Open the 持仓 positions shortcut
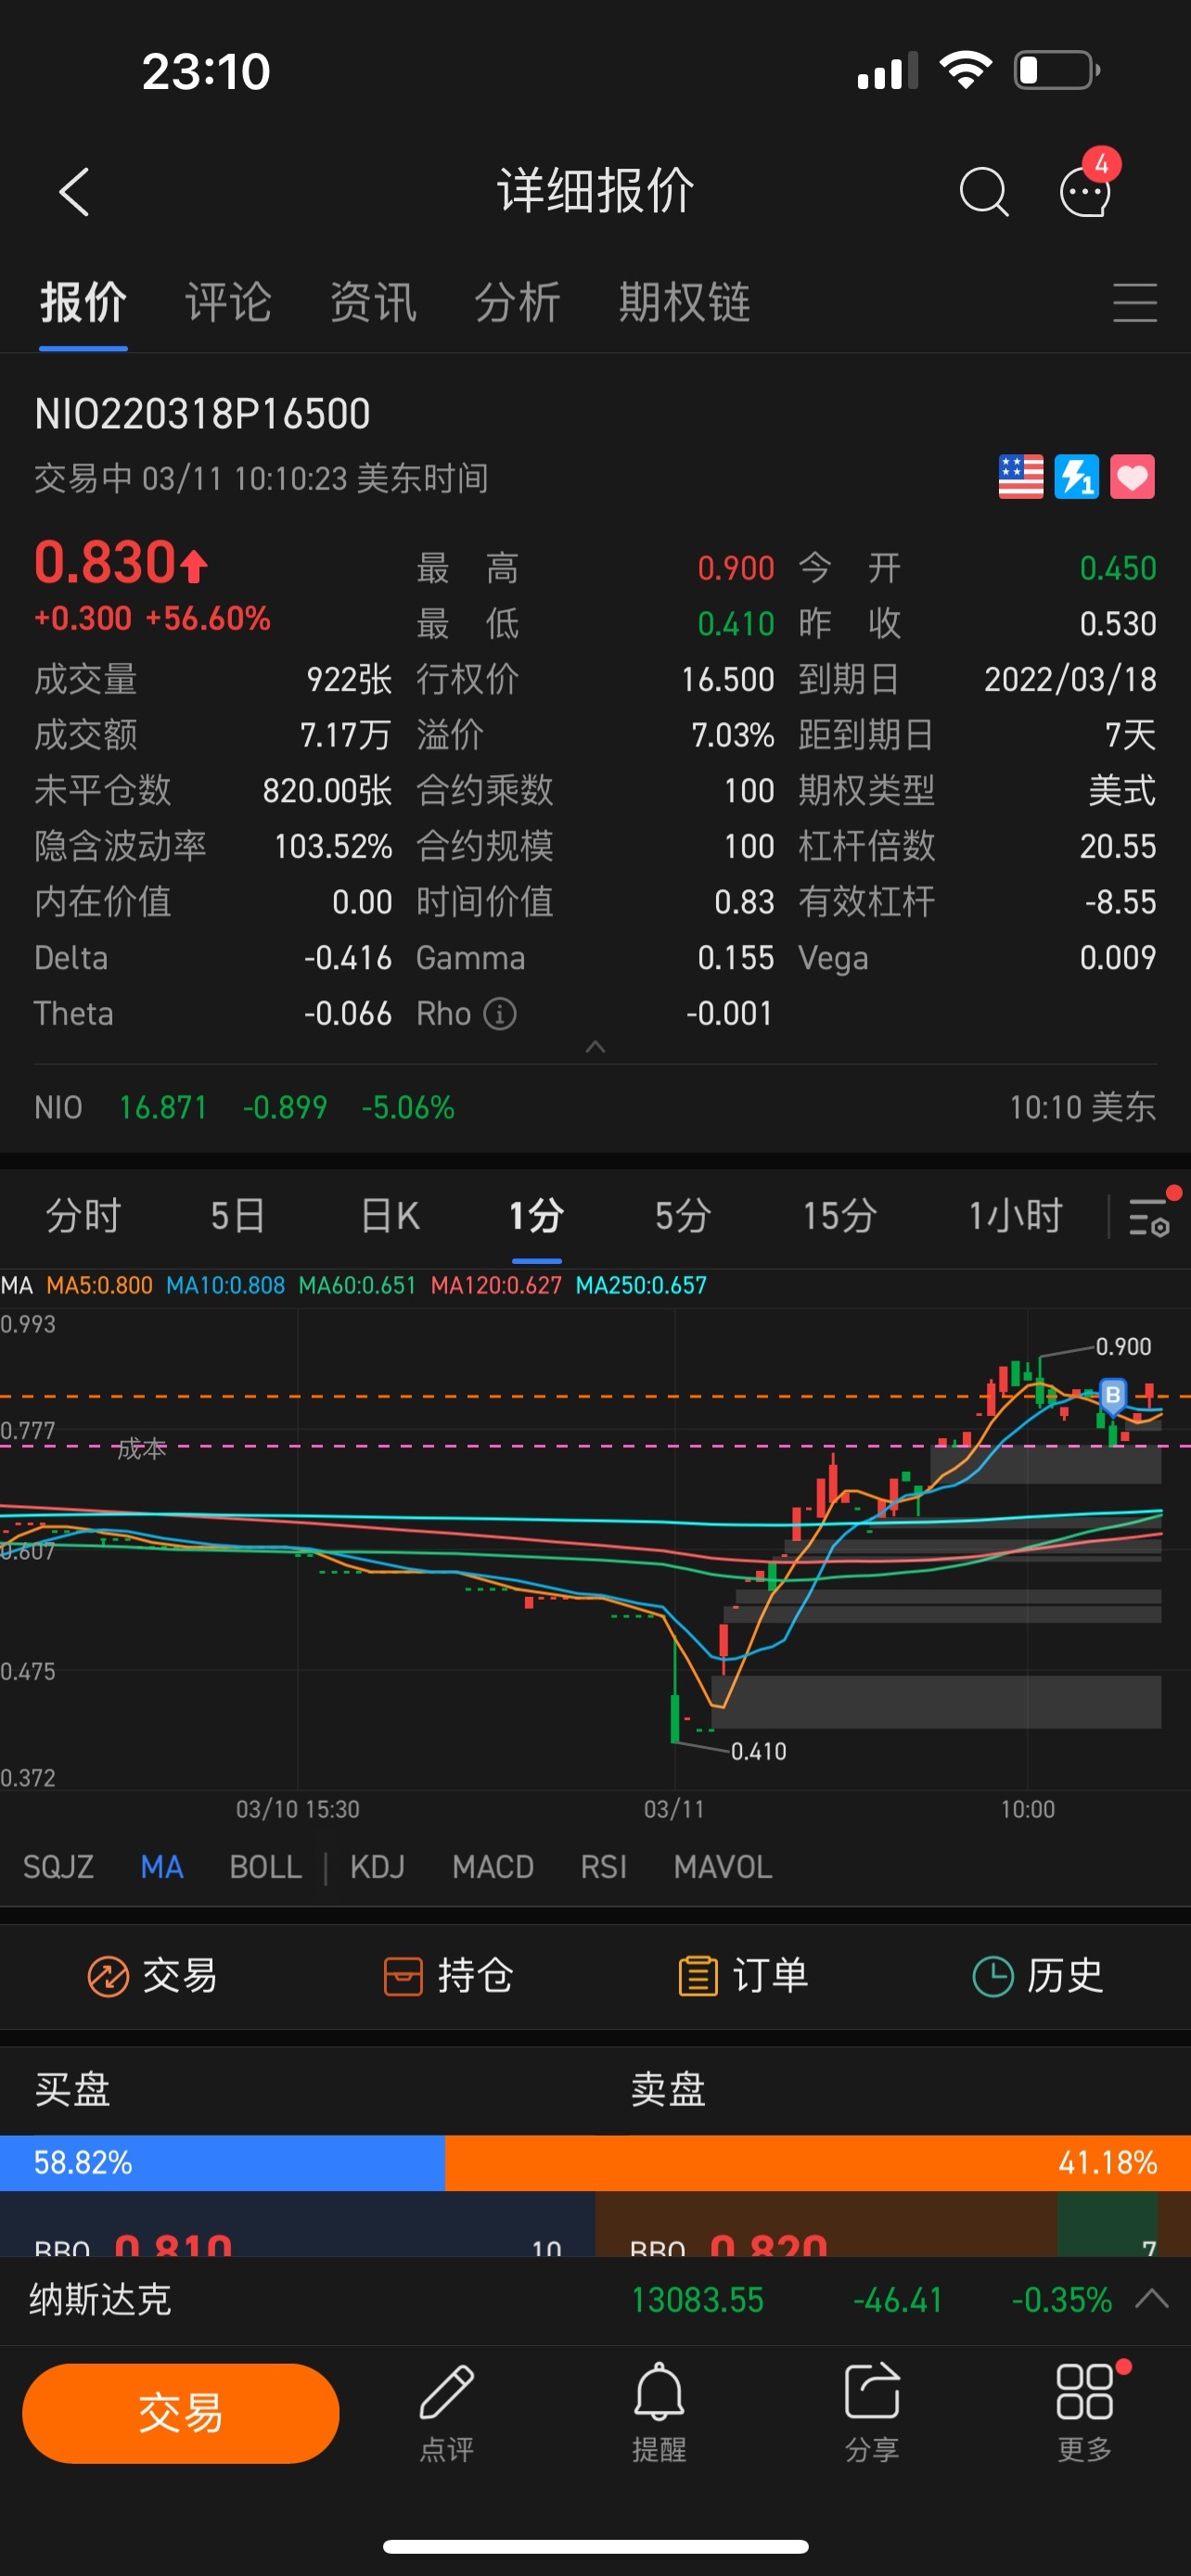The image size is (1191, 2576). click(x=448, y=1976)
